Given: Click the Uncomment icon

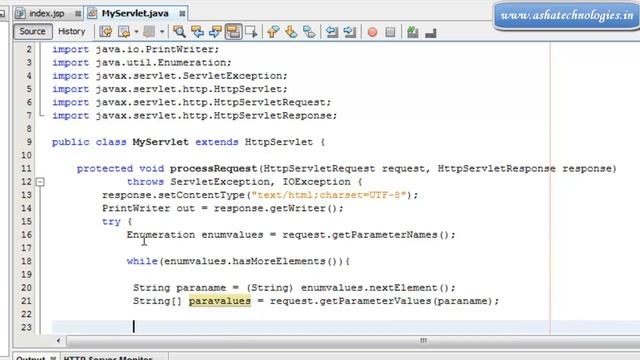Looking at the screenshot, I should (431, 32).
